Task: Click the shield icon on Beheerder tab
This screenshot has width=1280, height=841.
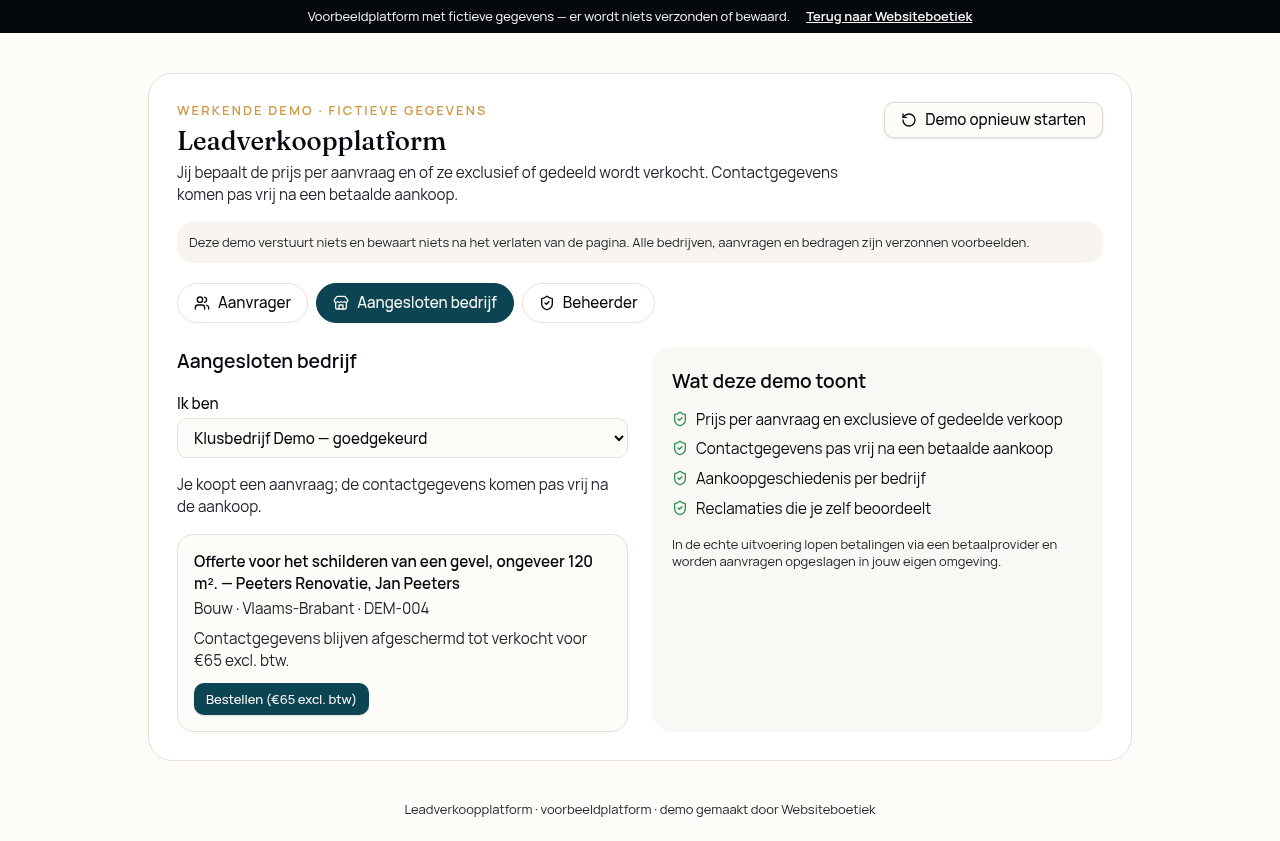Action: pos(547,303)
